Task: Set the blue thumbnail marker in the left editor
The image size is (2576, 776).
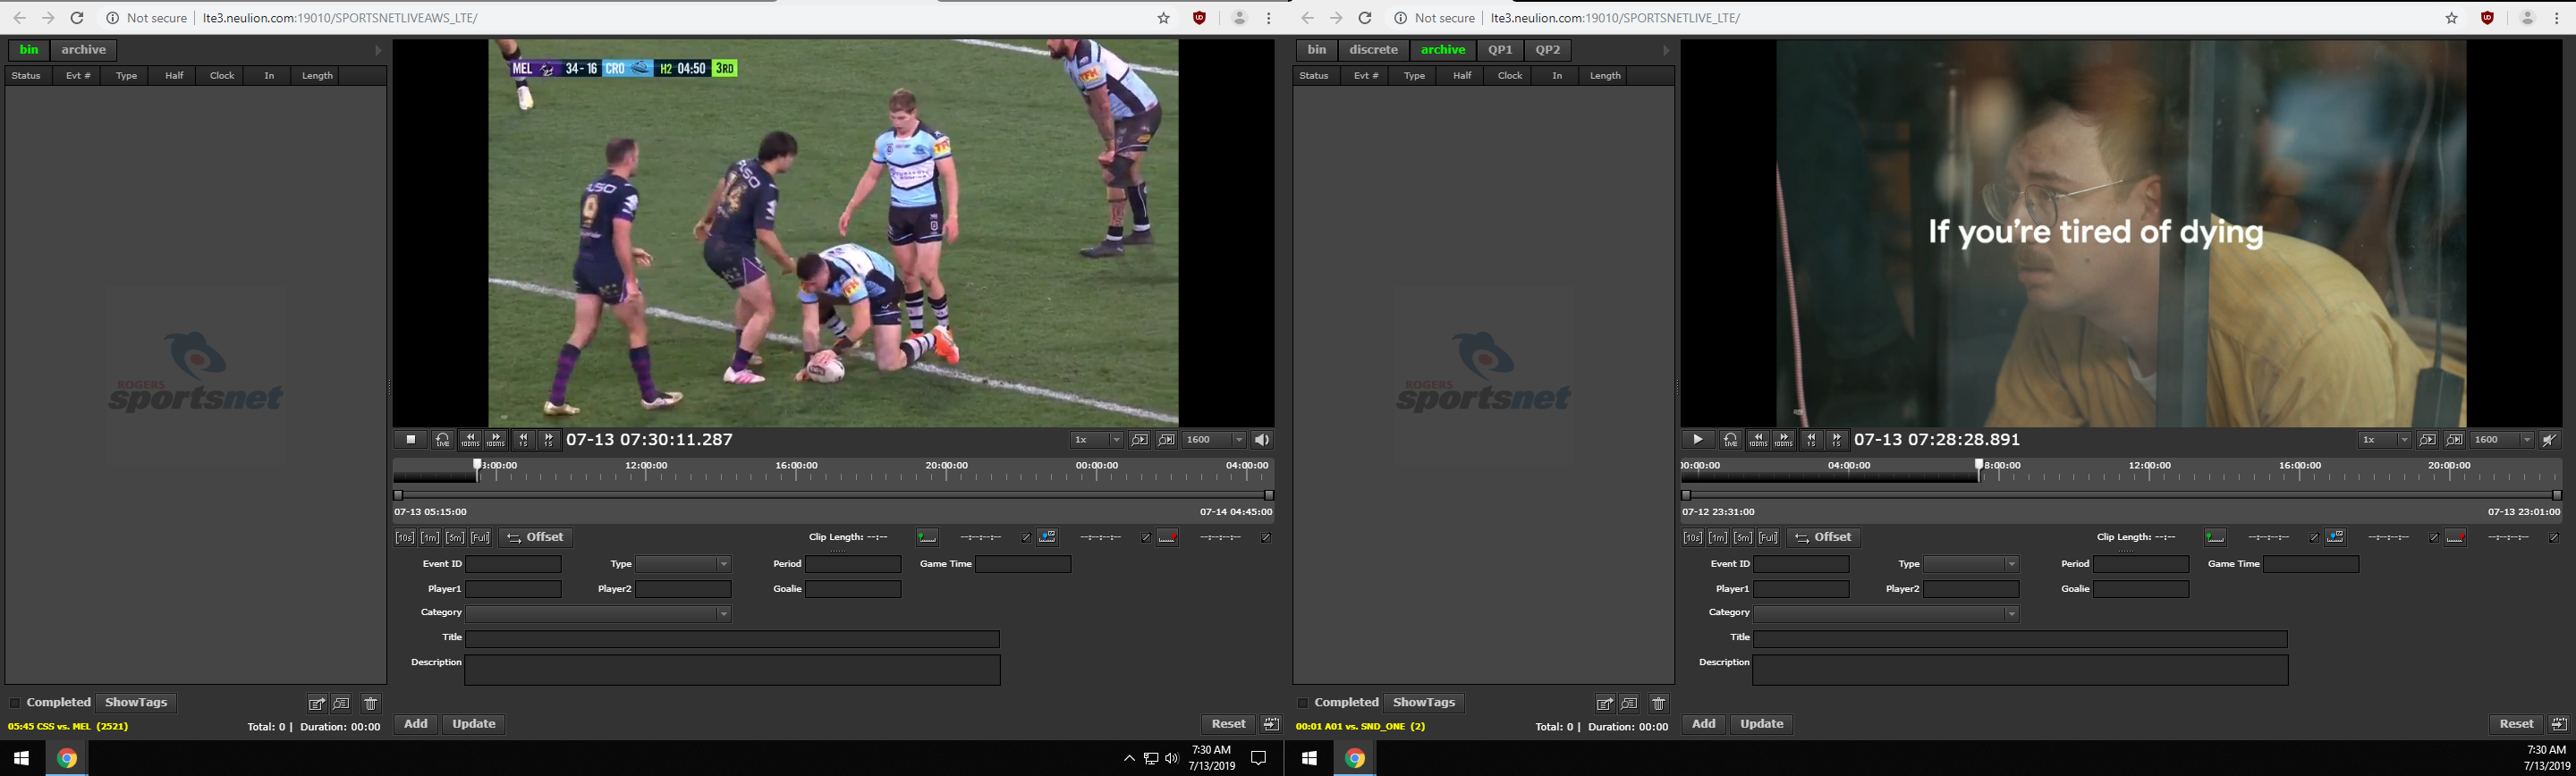Action: pyautogui.click(x=1047, y=538)
